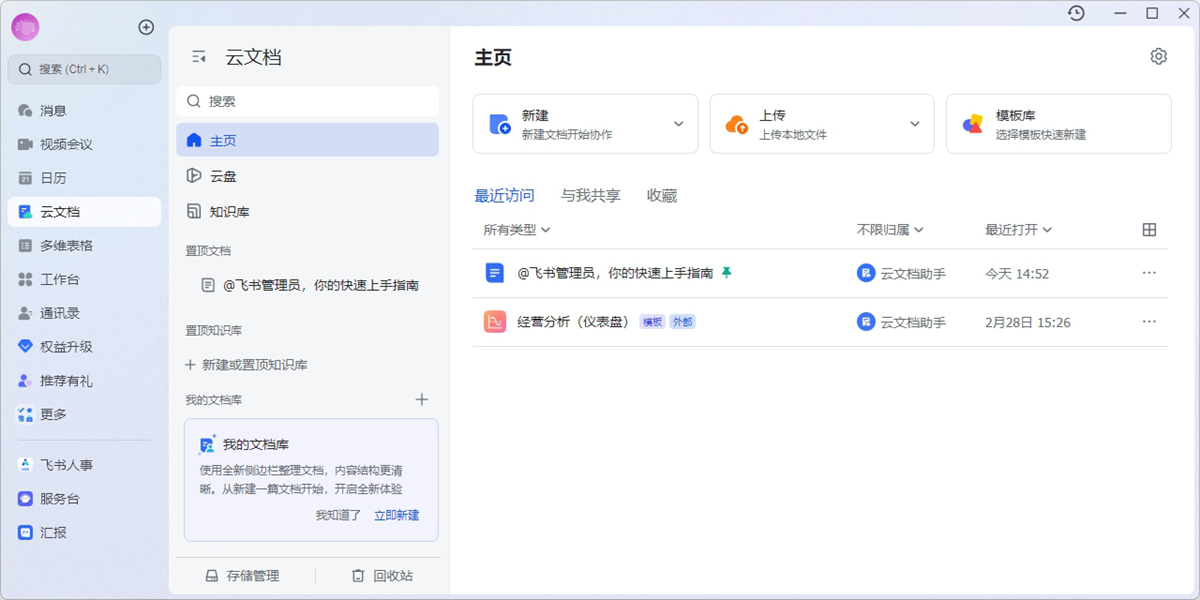Switch to 最近访问 tab
Screen dimensions: 1200x600
pyautogui.click(x=504, y=196)
